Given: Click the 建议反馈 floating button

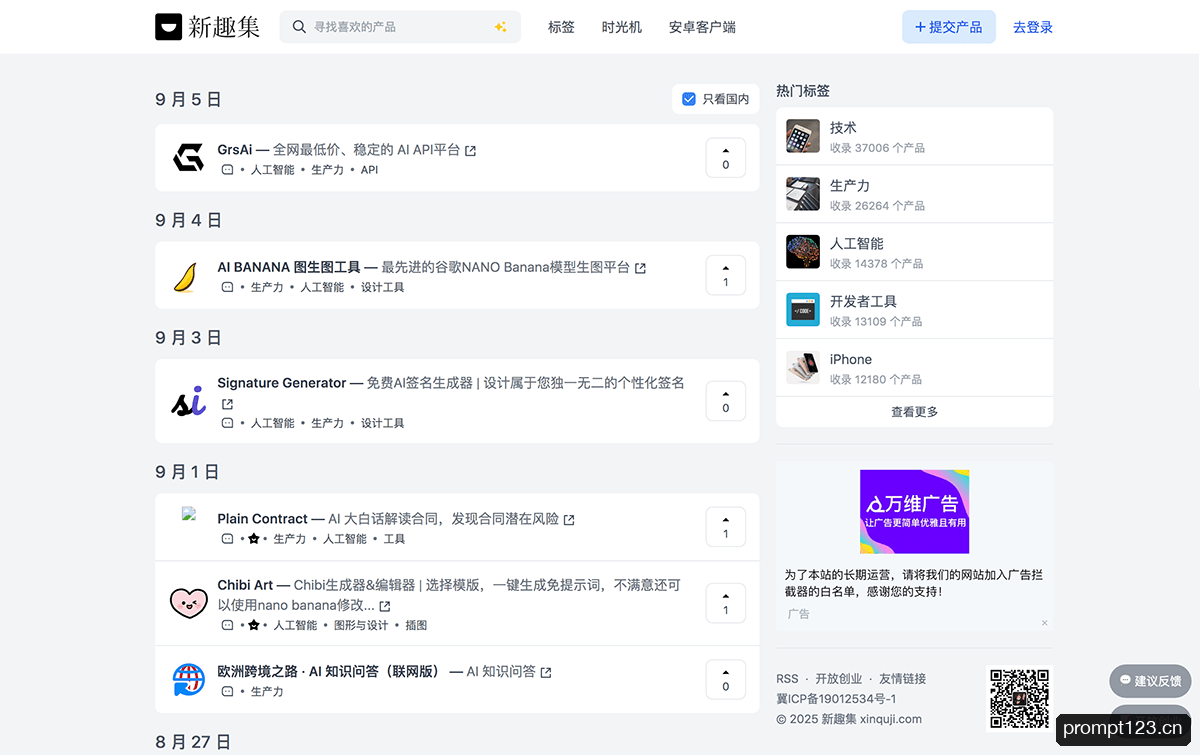Looking at the screenshot, I should (x=1150, y=681).
